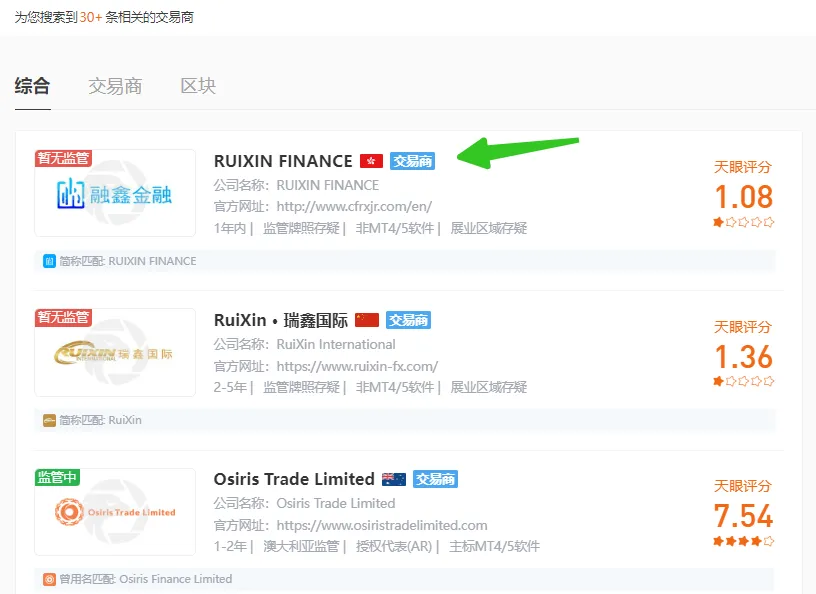
Task: Click the China flag icon
Action: pyautogui.click(x=367, y=320)
